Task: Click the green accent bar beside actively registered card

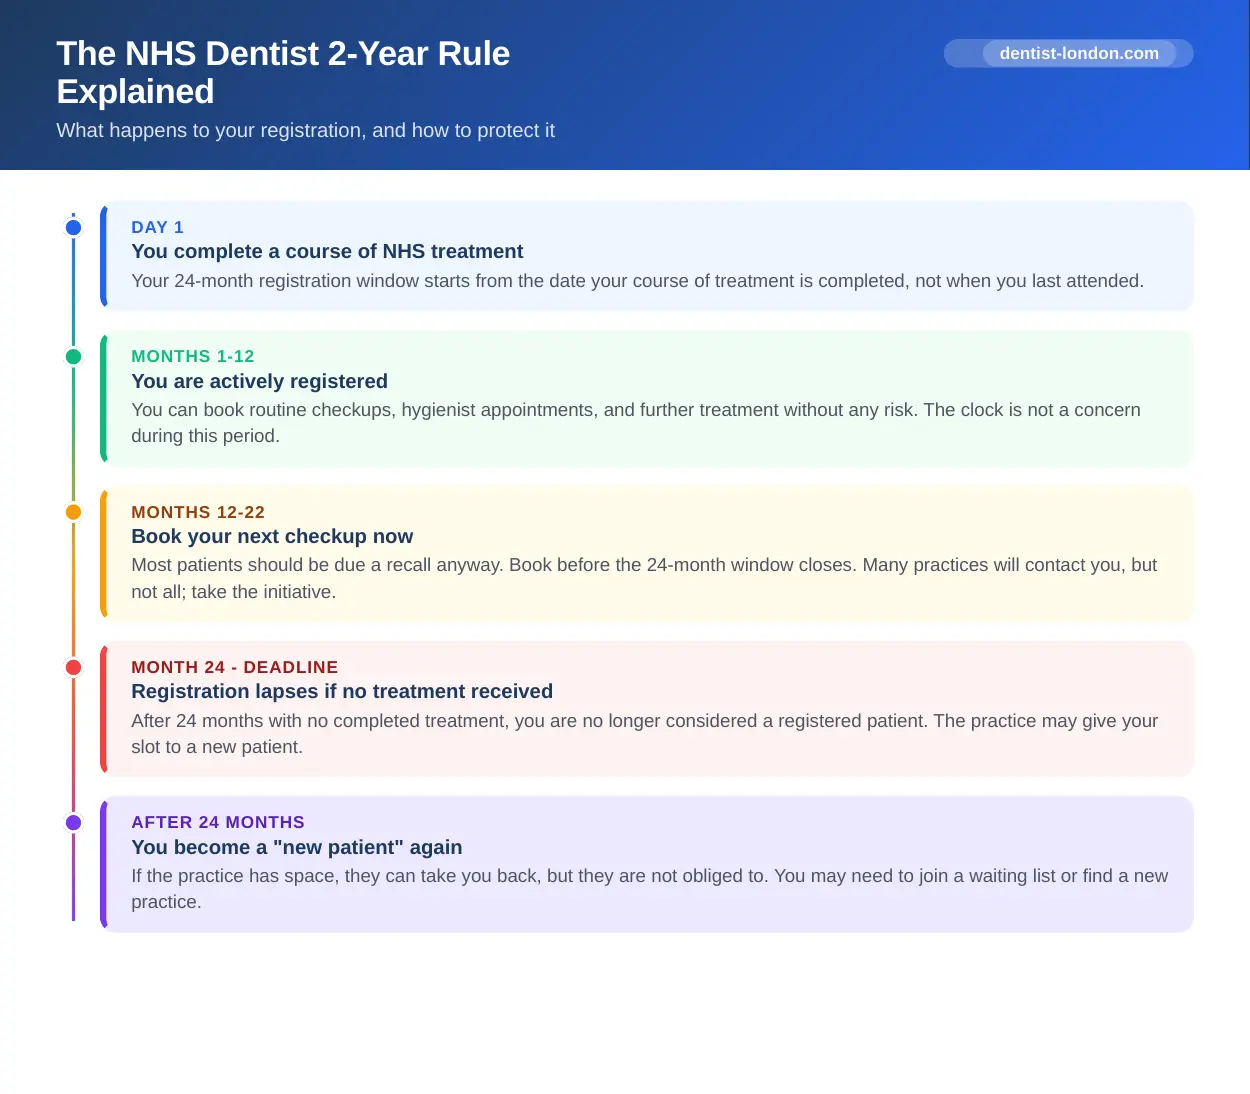Action: coord(103,399)
